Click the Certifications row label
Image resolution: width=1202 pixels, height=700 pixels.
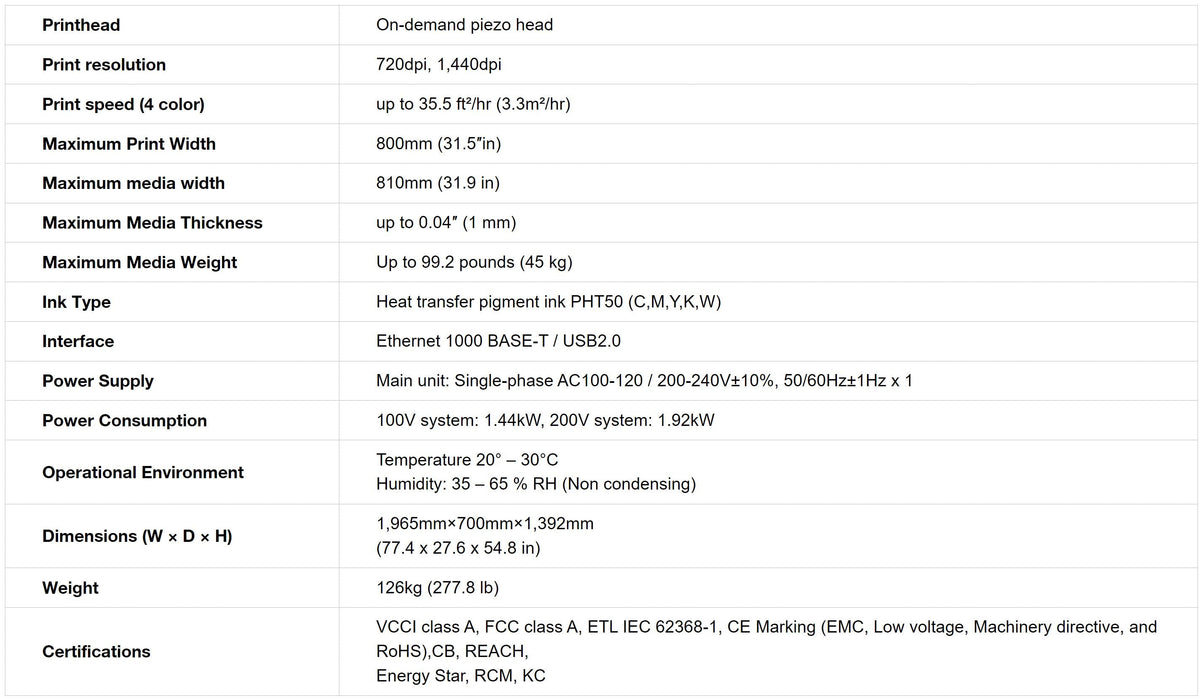coord(96,652)
